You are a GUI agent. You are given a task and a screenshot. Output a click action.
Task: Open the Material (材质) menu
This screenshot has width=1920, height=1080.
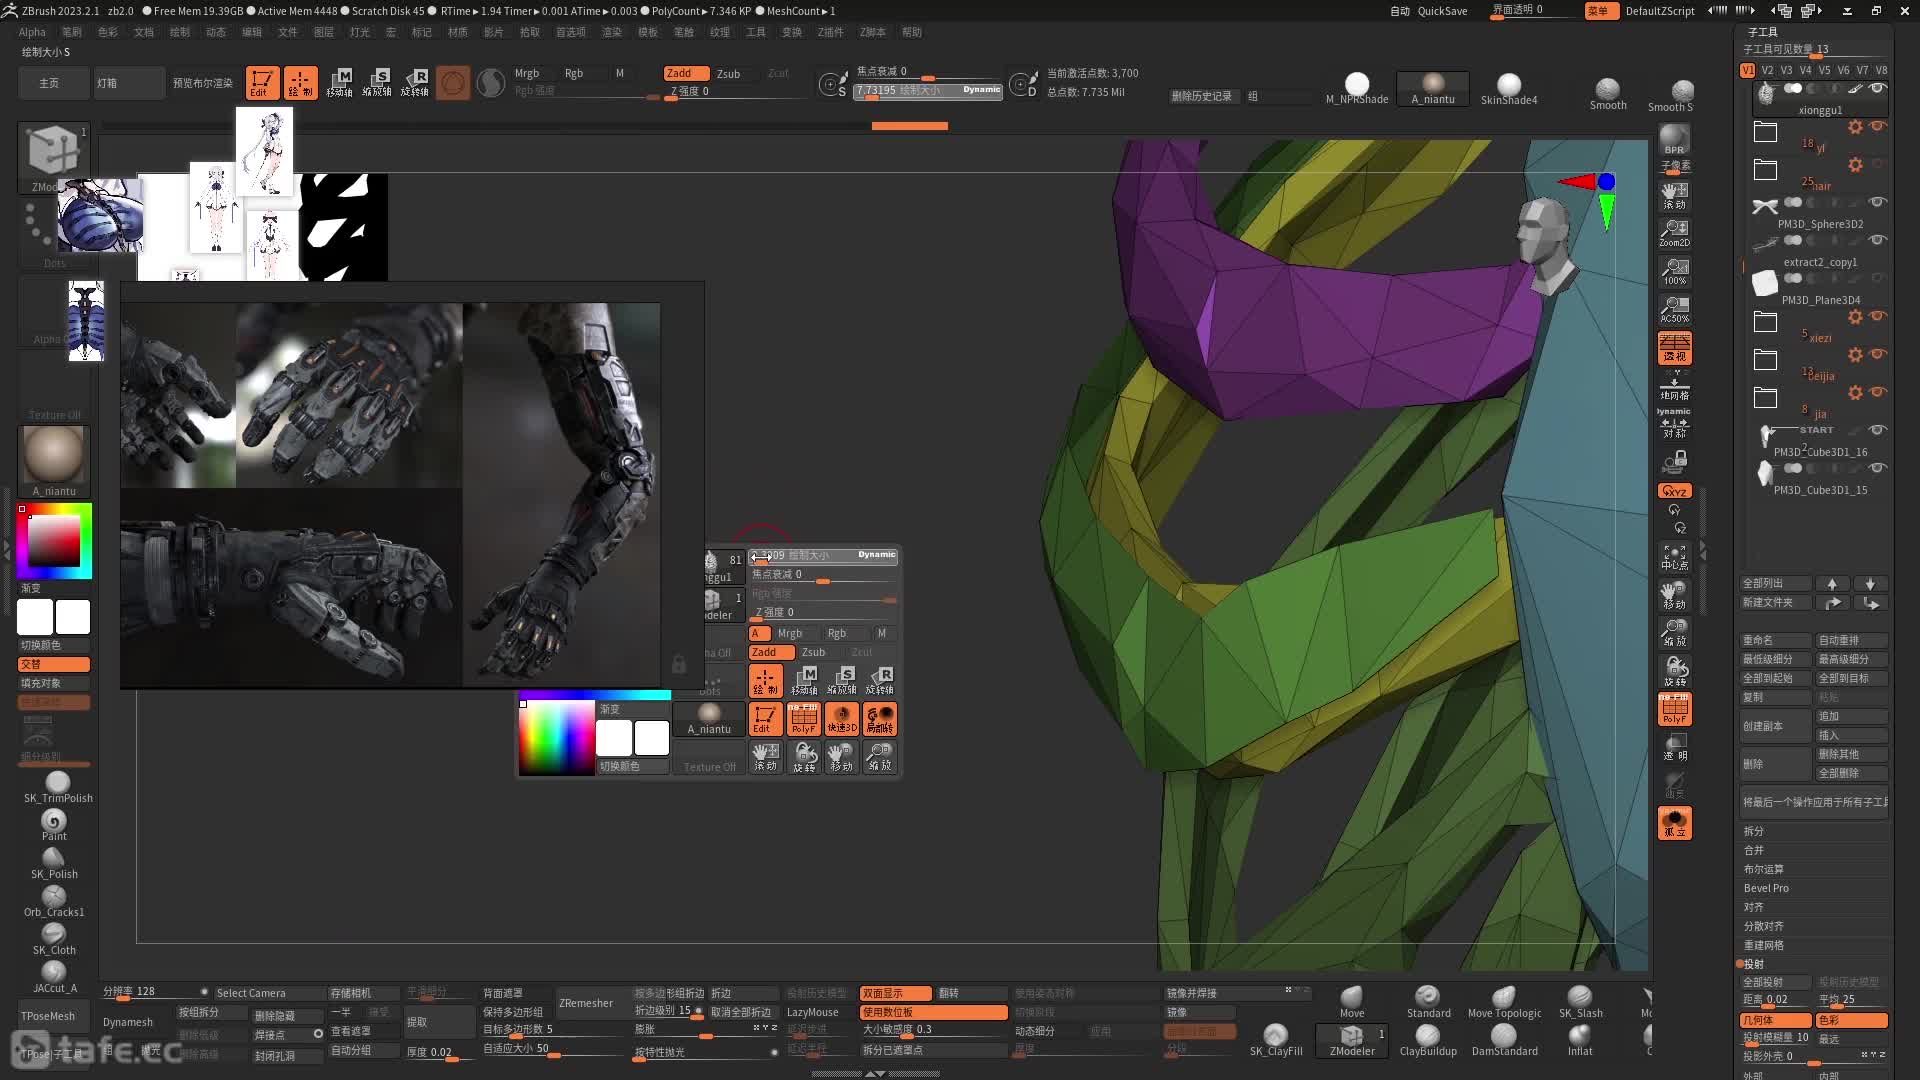click(x=458, y=32)
